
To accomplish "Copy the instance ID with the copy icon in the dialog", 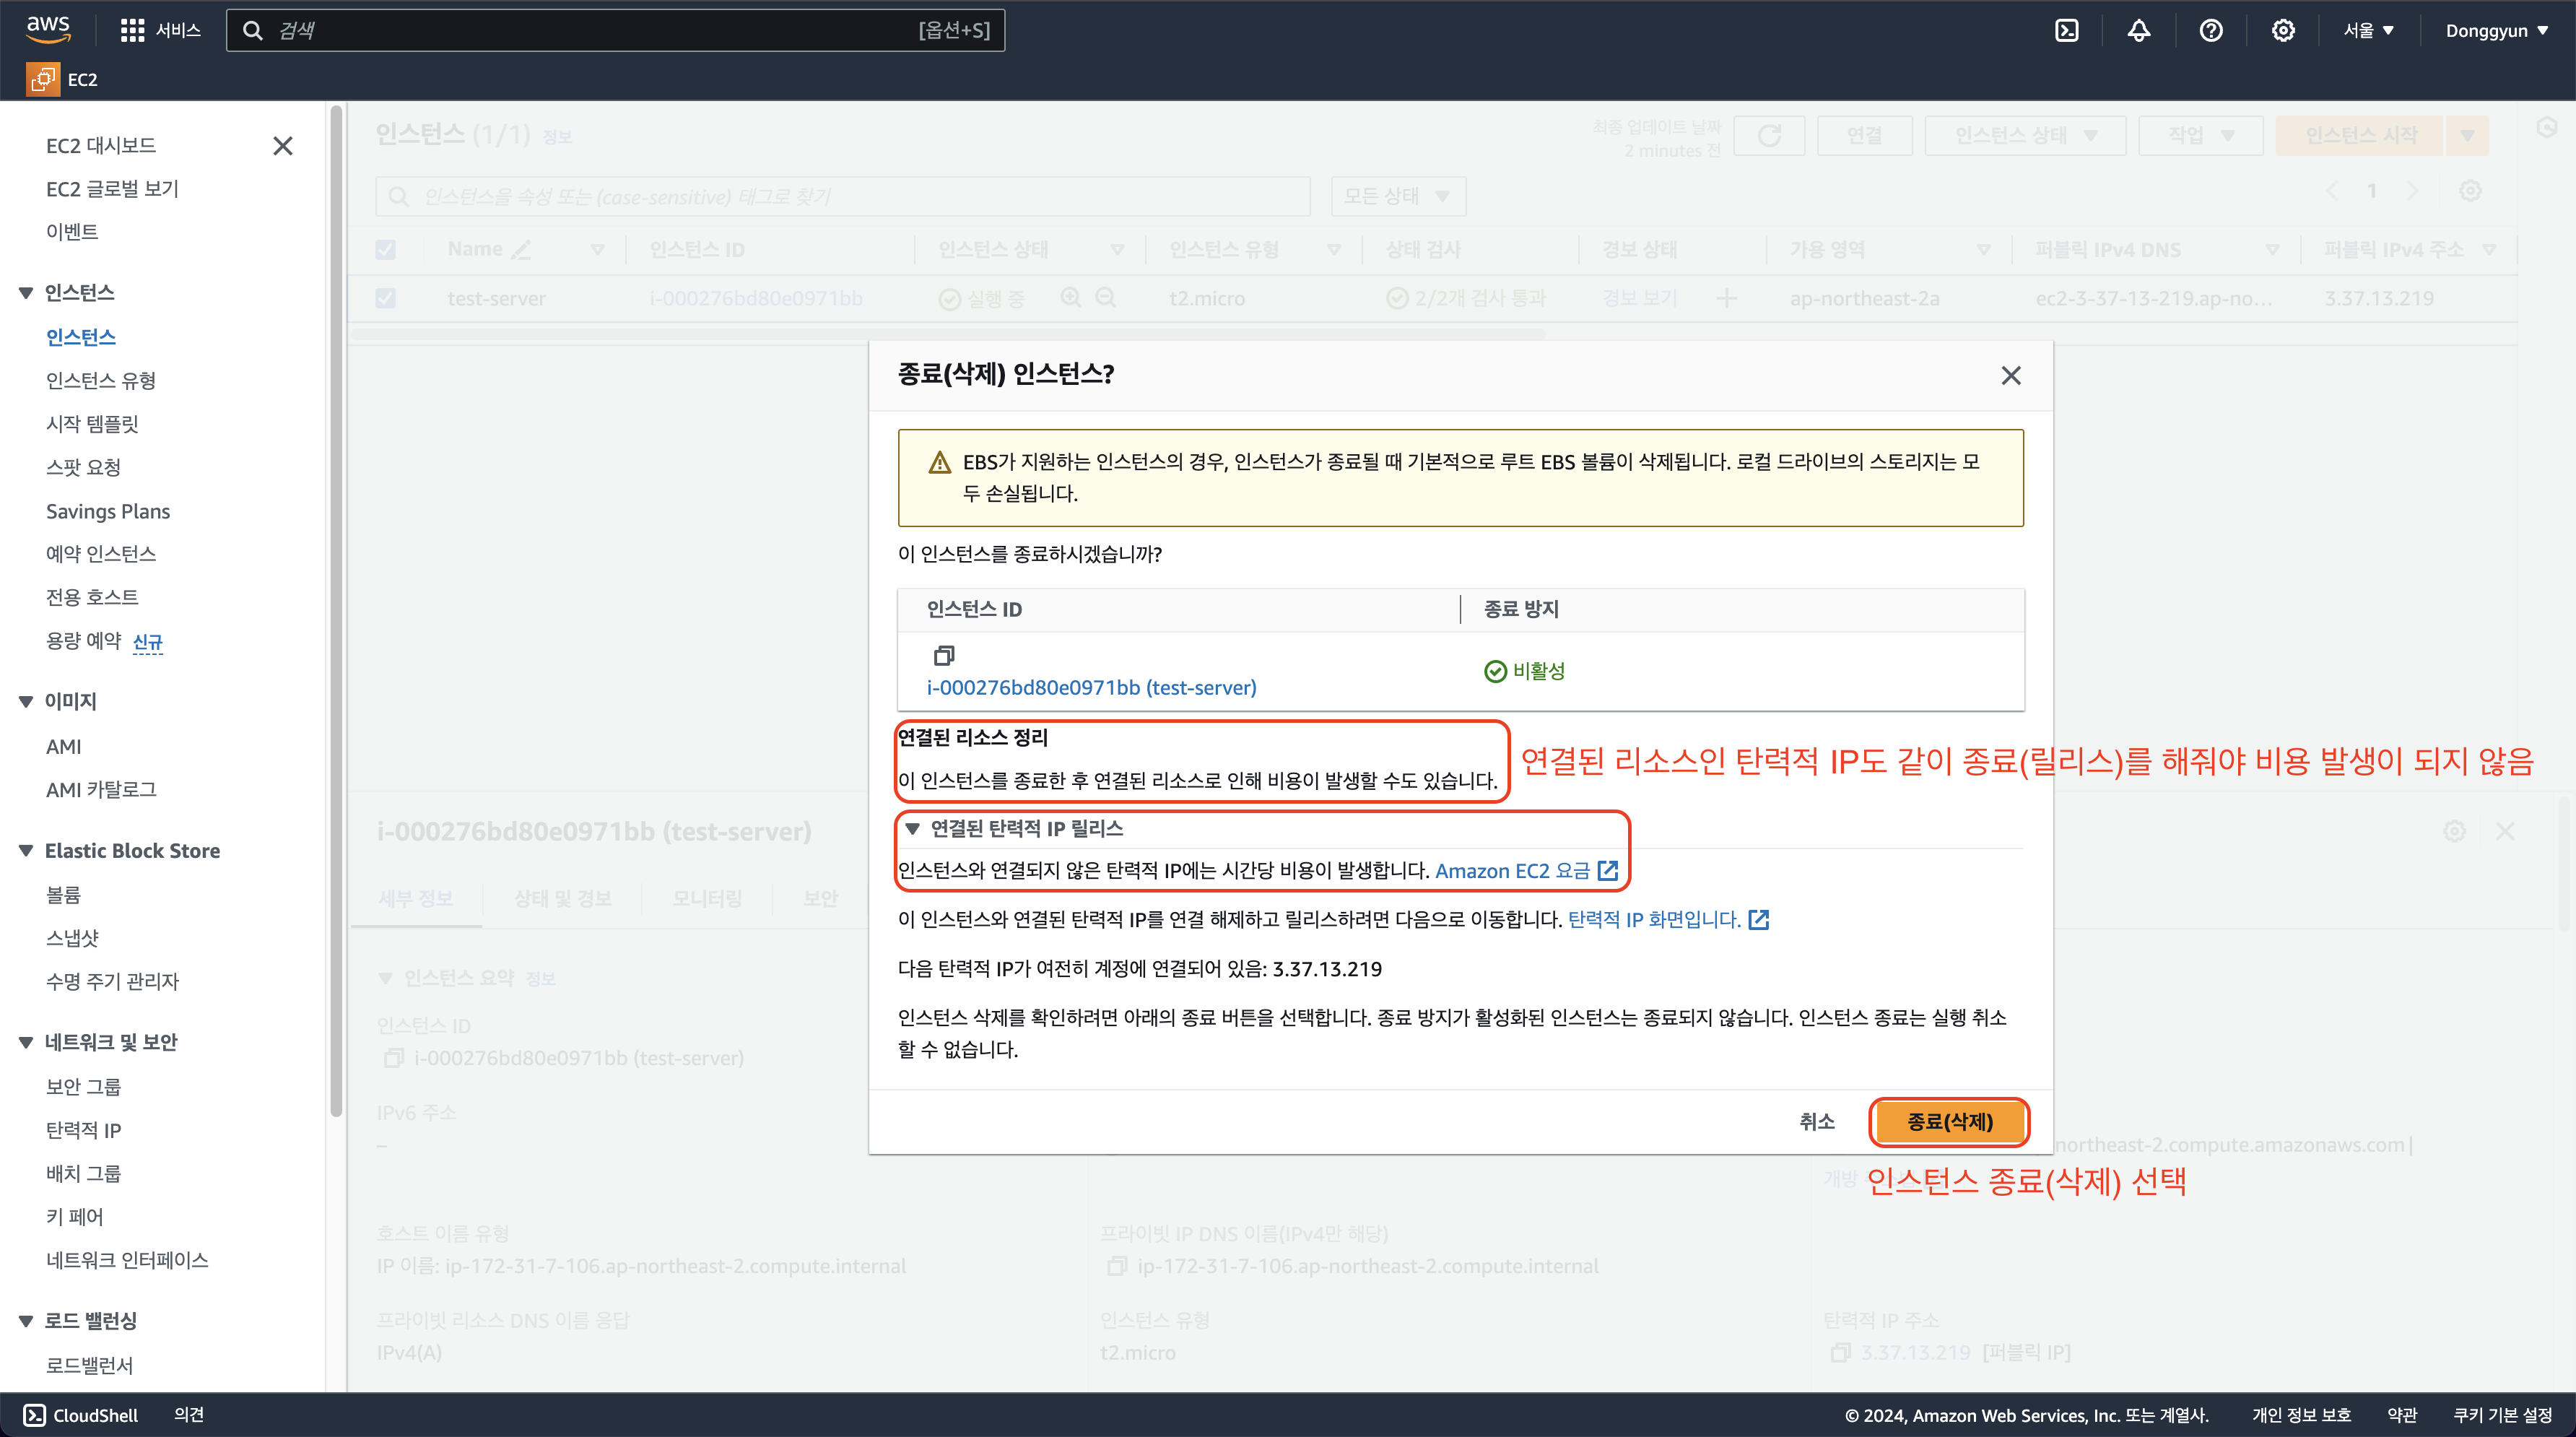I will (943, 655).
